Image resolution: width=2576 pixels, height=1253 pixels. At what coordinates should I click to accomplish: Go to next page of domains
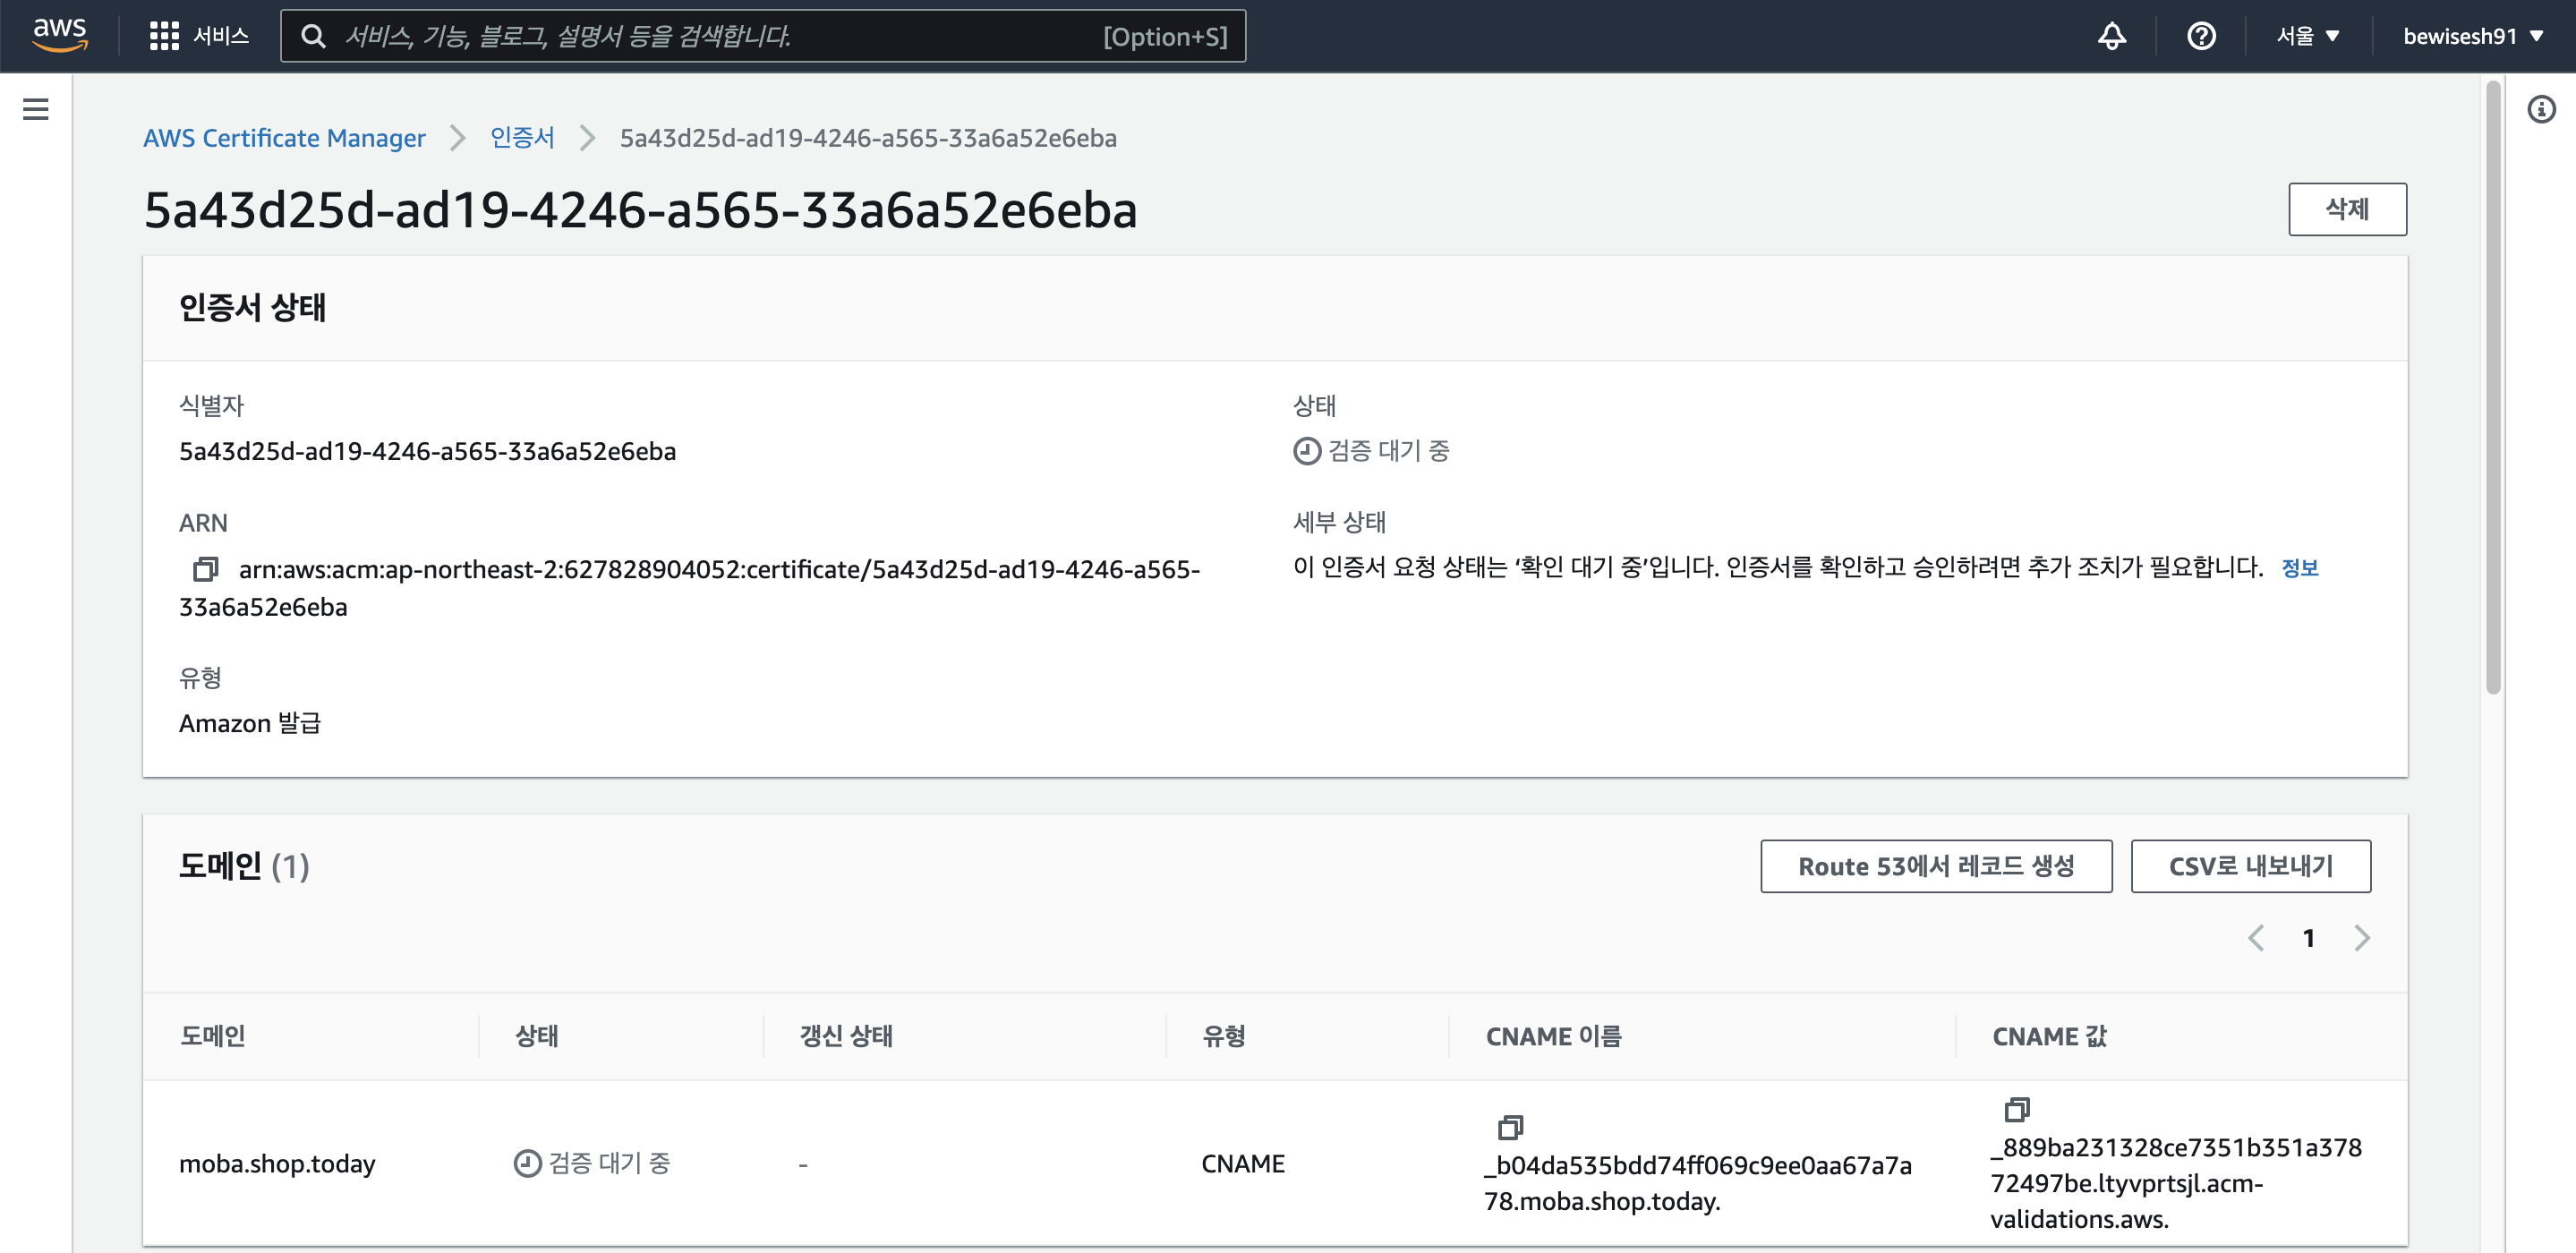pos(2362,937)
